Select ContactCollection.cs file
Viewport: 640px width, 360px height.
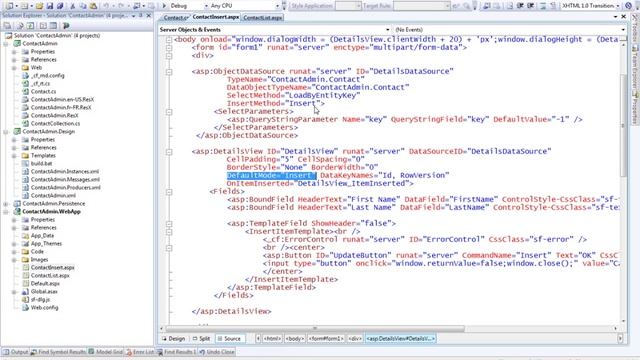click(x=56, y=124)
